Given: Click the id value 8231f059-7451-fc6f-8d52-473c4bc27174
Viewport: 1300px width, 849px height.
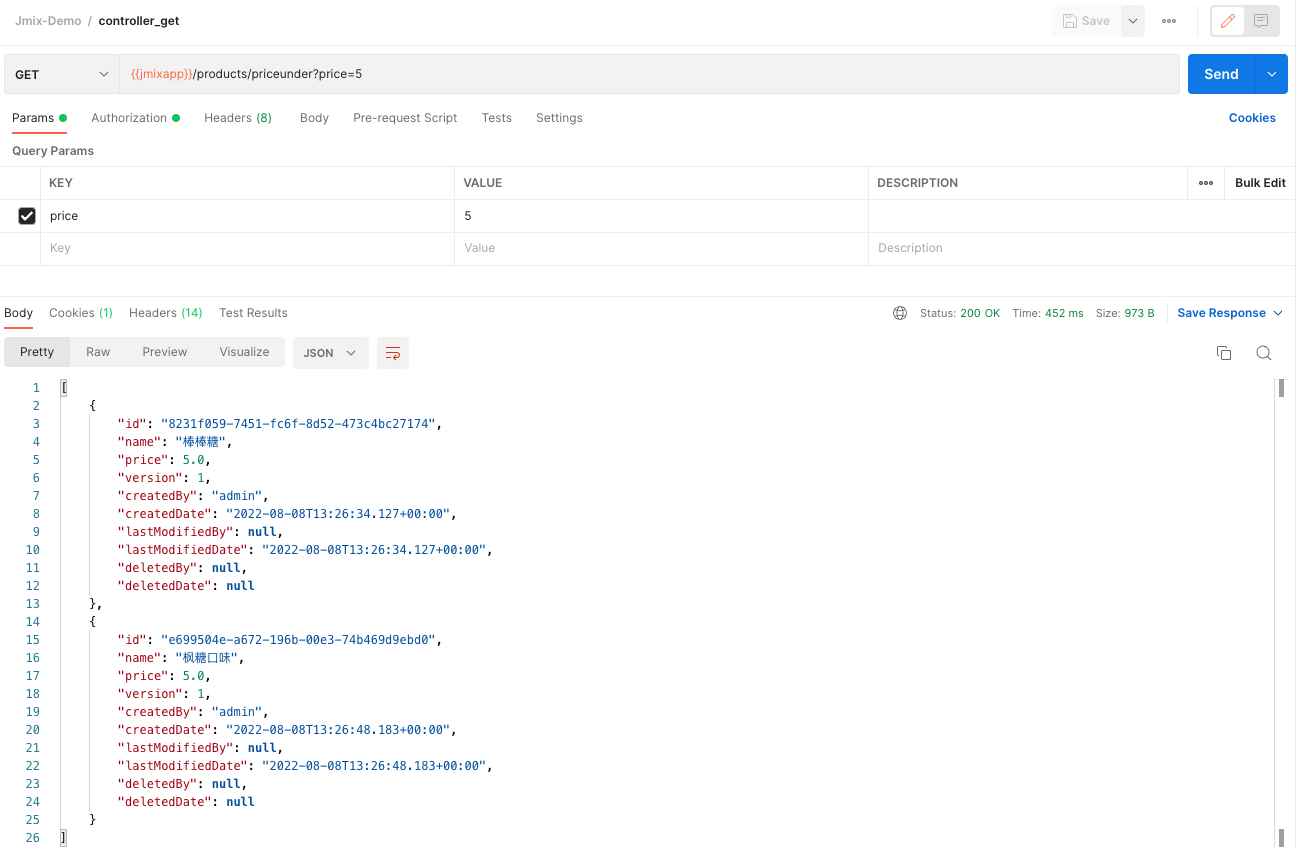Looking at the screenshot, I should tap(297, 424).
